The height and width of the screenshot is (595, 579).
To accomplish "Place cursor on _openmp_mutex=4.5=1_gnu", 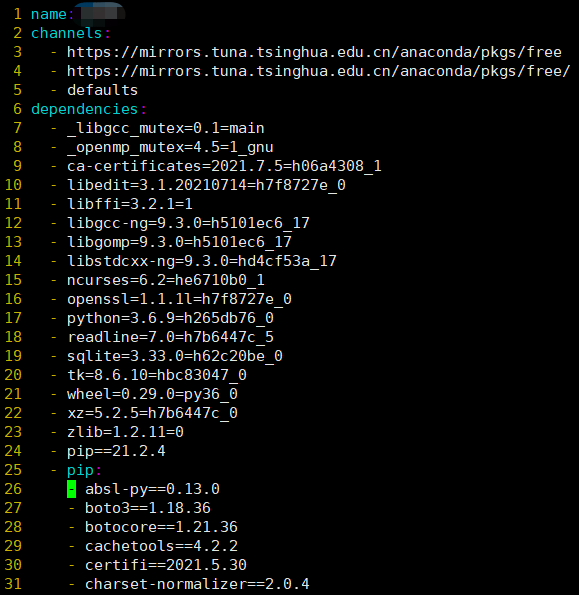I will coord(170,147).
